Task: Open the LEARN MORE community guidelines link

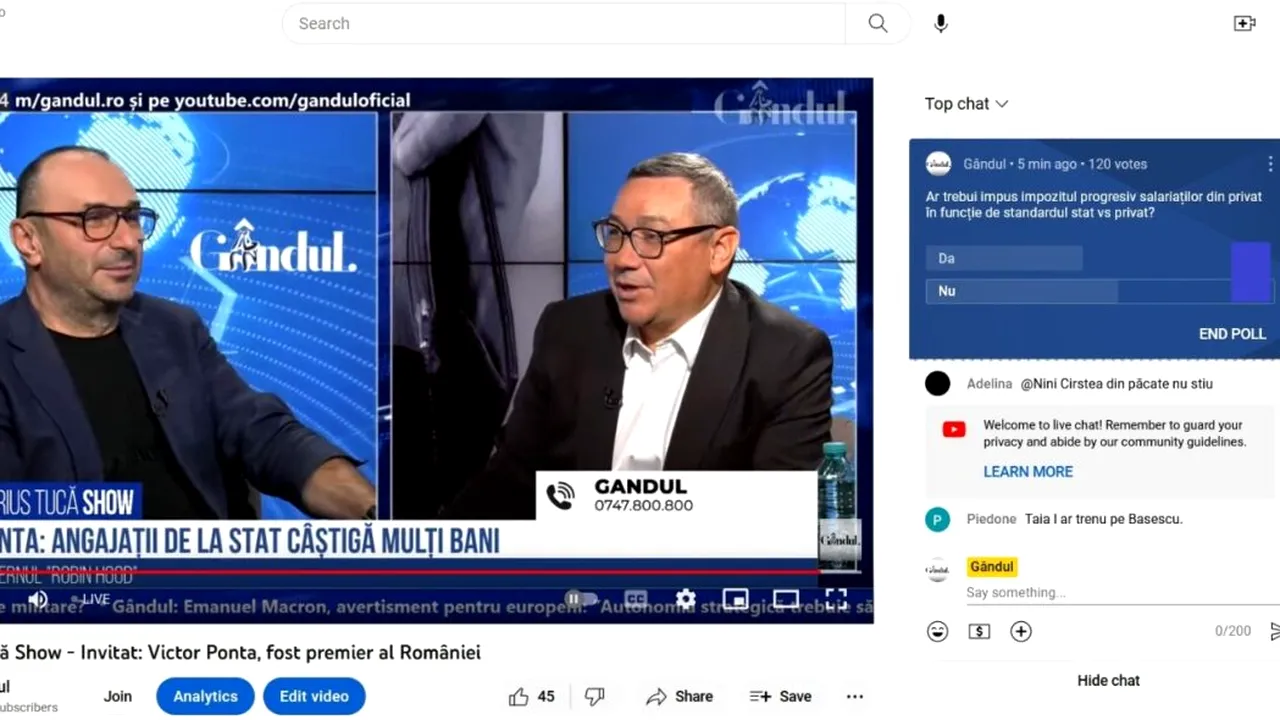Action: click(x=1028, y=471)
